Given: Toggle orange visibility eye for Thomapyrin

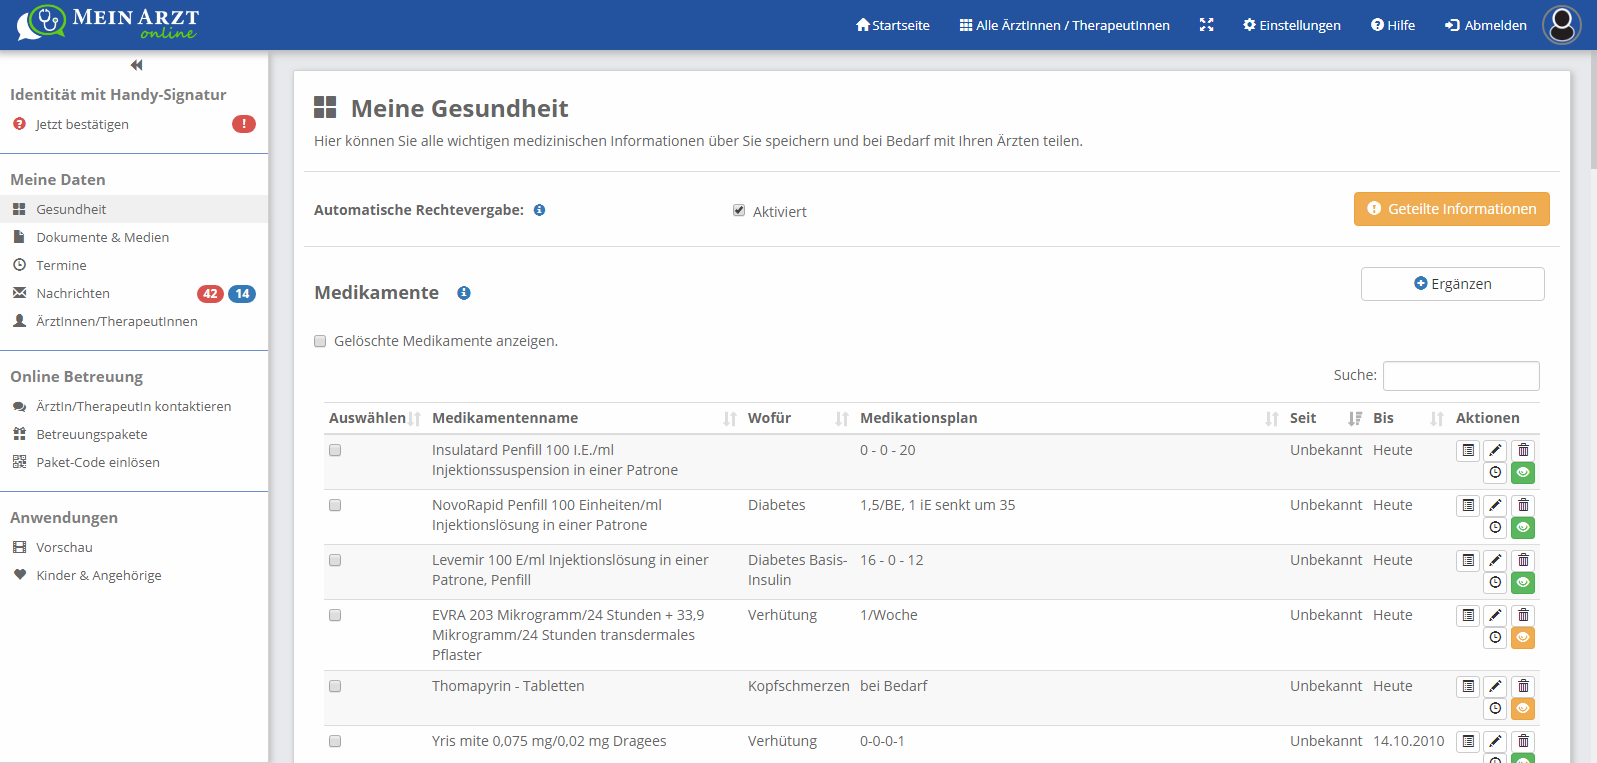Looking at the screenshot, I should point(1523,709).
